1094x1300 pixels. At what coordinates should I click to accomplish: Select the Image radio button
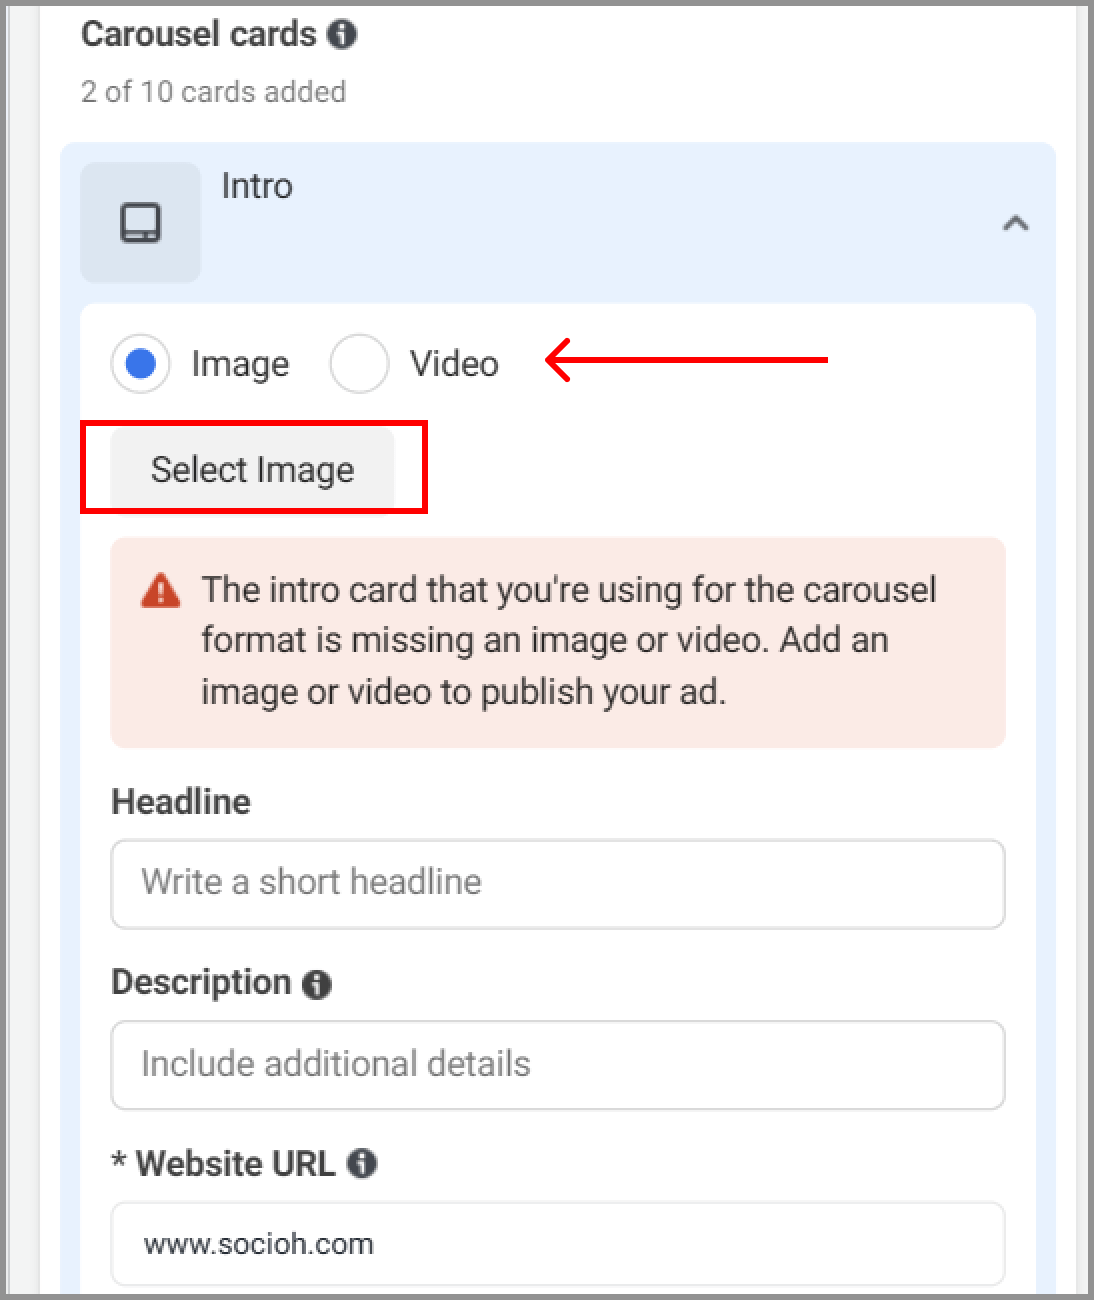coord(141,363)
